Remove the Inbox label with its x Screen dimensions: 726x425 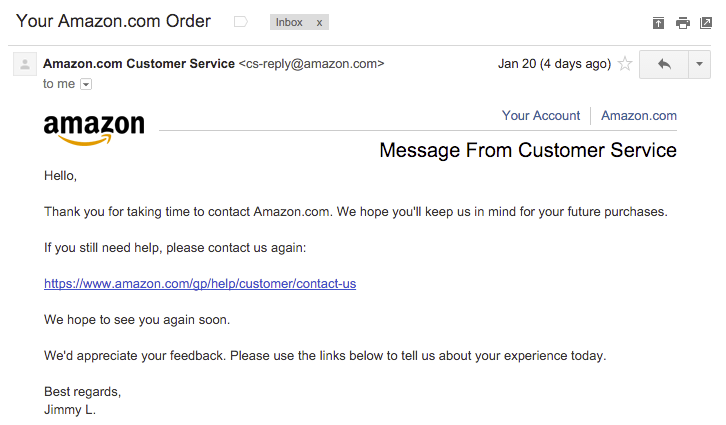(319, 22)
